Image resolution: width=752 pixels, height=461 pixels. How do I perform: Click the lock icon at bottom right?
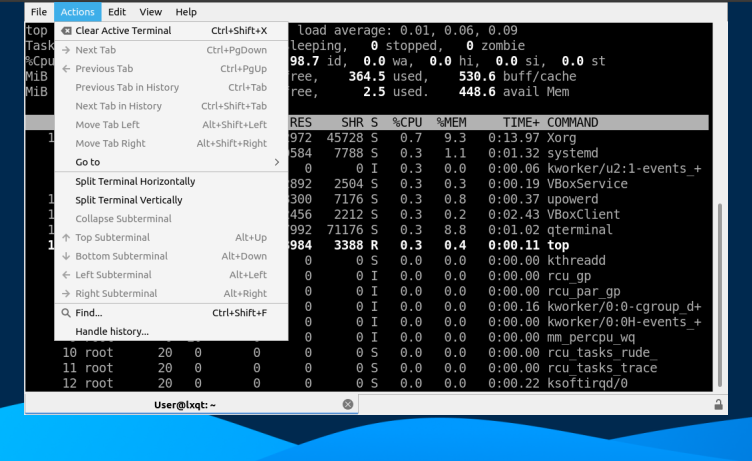pos(718,404)
